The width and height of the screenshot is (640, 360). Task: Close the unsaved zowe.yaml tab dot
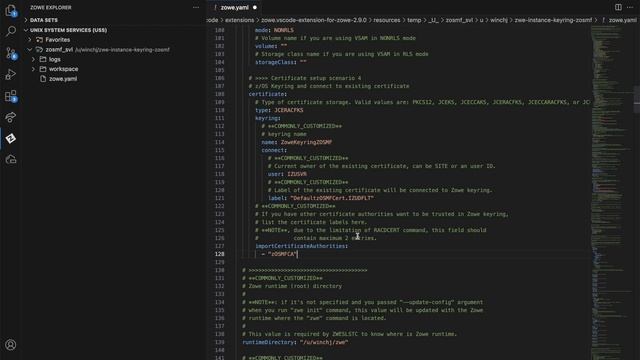click(255, 7)
